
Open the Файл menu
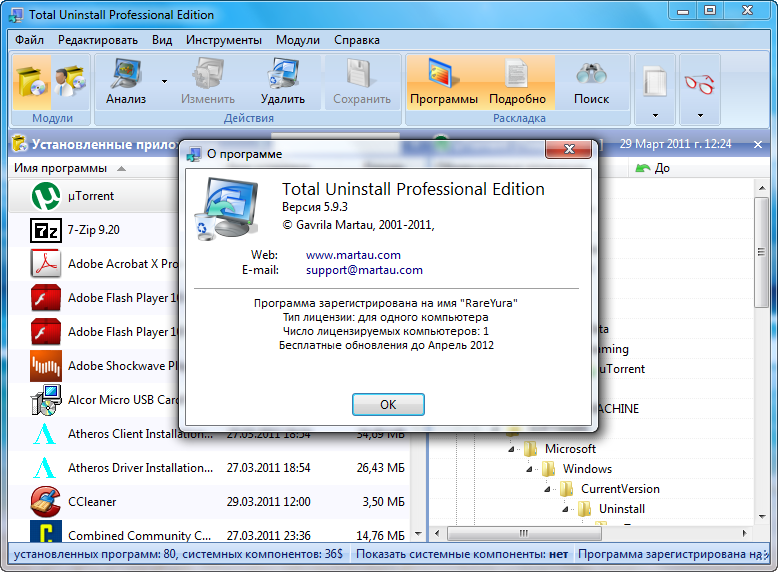(x=29, y=40)
